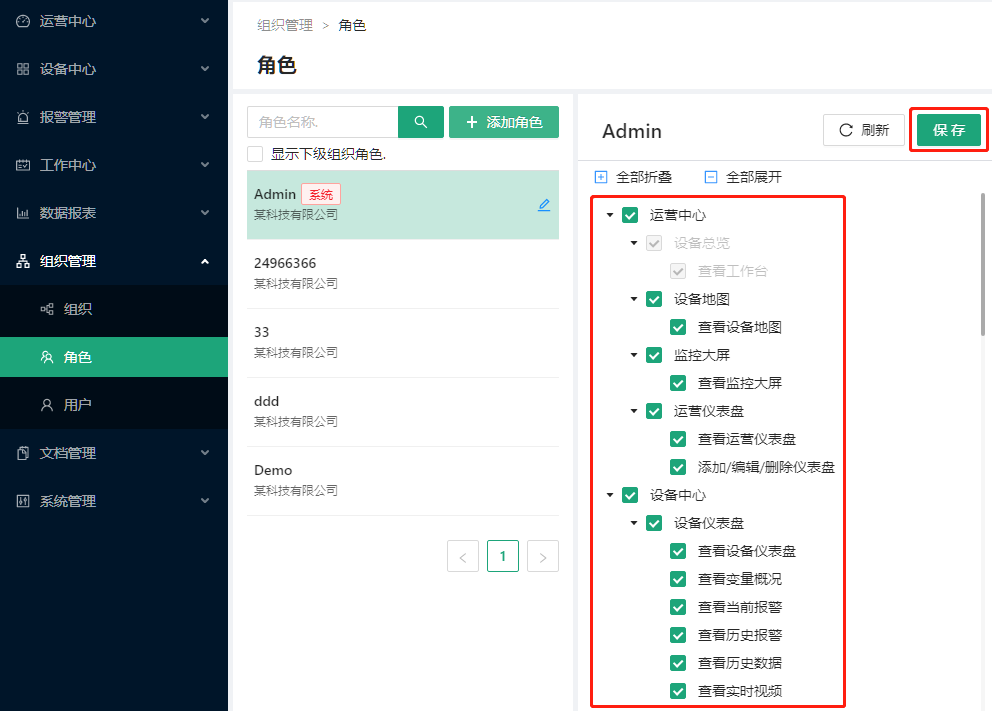This screenshot has height=711, width=992.
Task: Click the 全部折叠 collapse-all icon
Action: (601, 177)
